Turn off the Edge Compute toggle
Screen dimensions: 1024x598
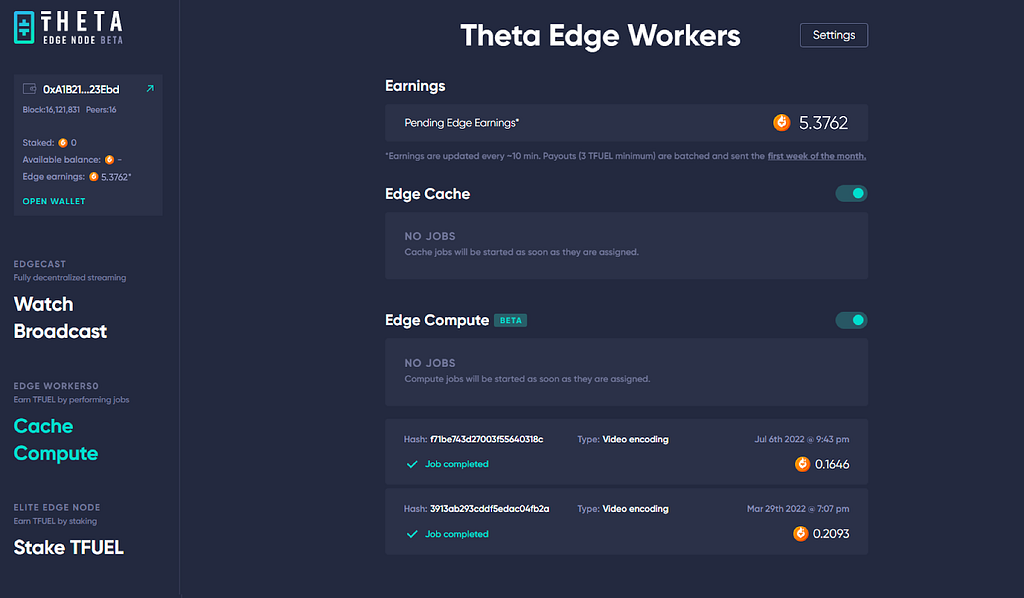tap(851, 321)
